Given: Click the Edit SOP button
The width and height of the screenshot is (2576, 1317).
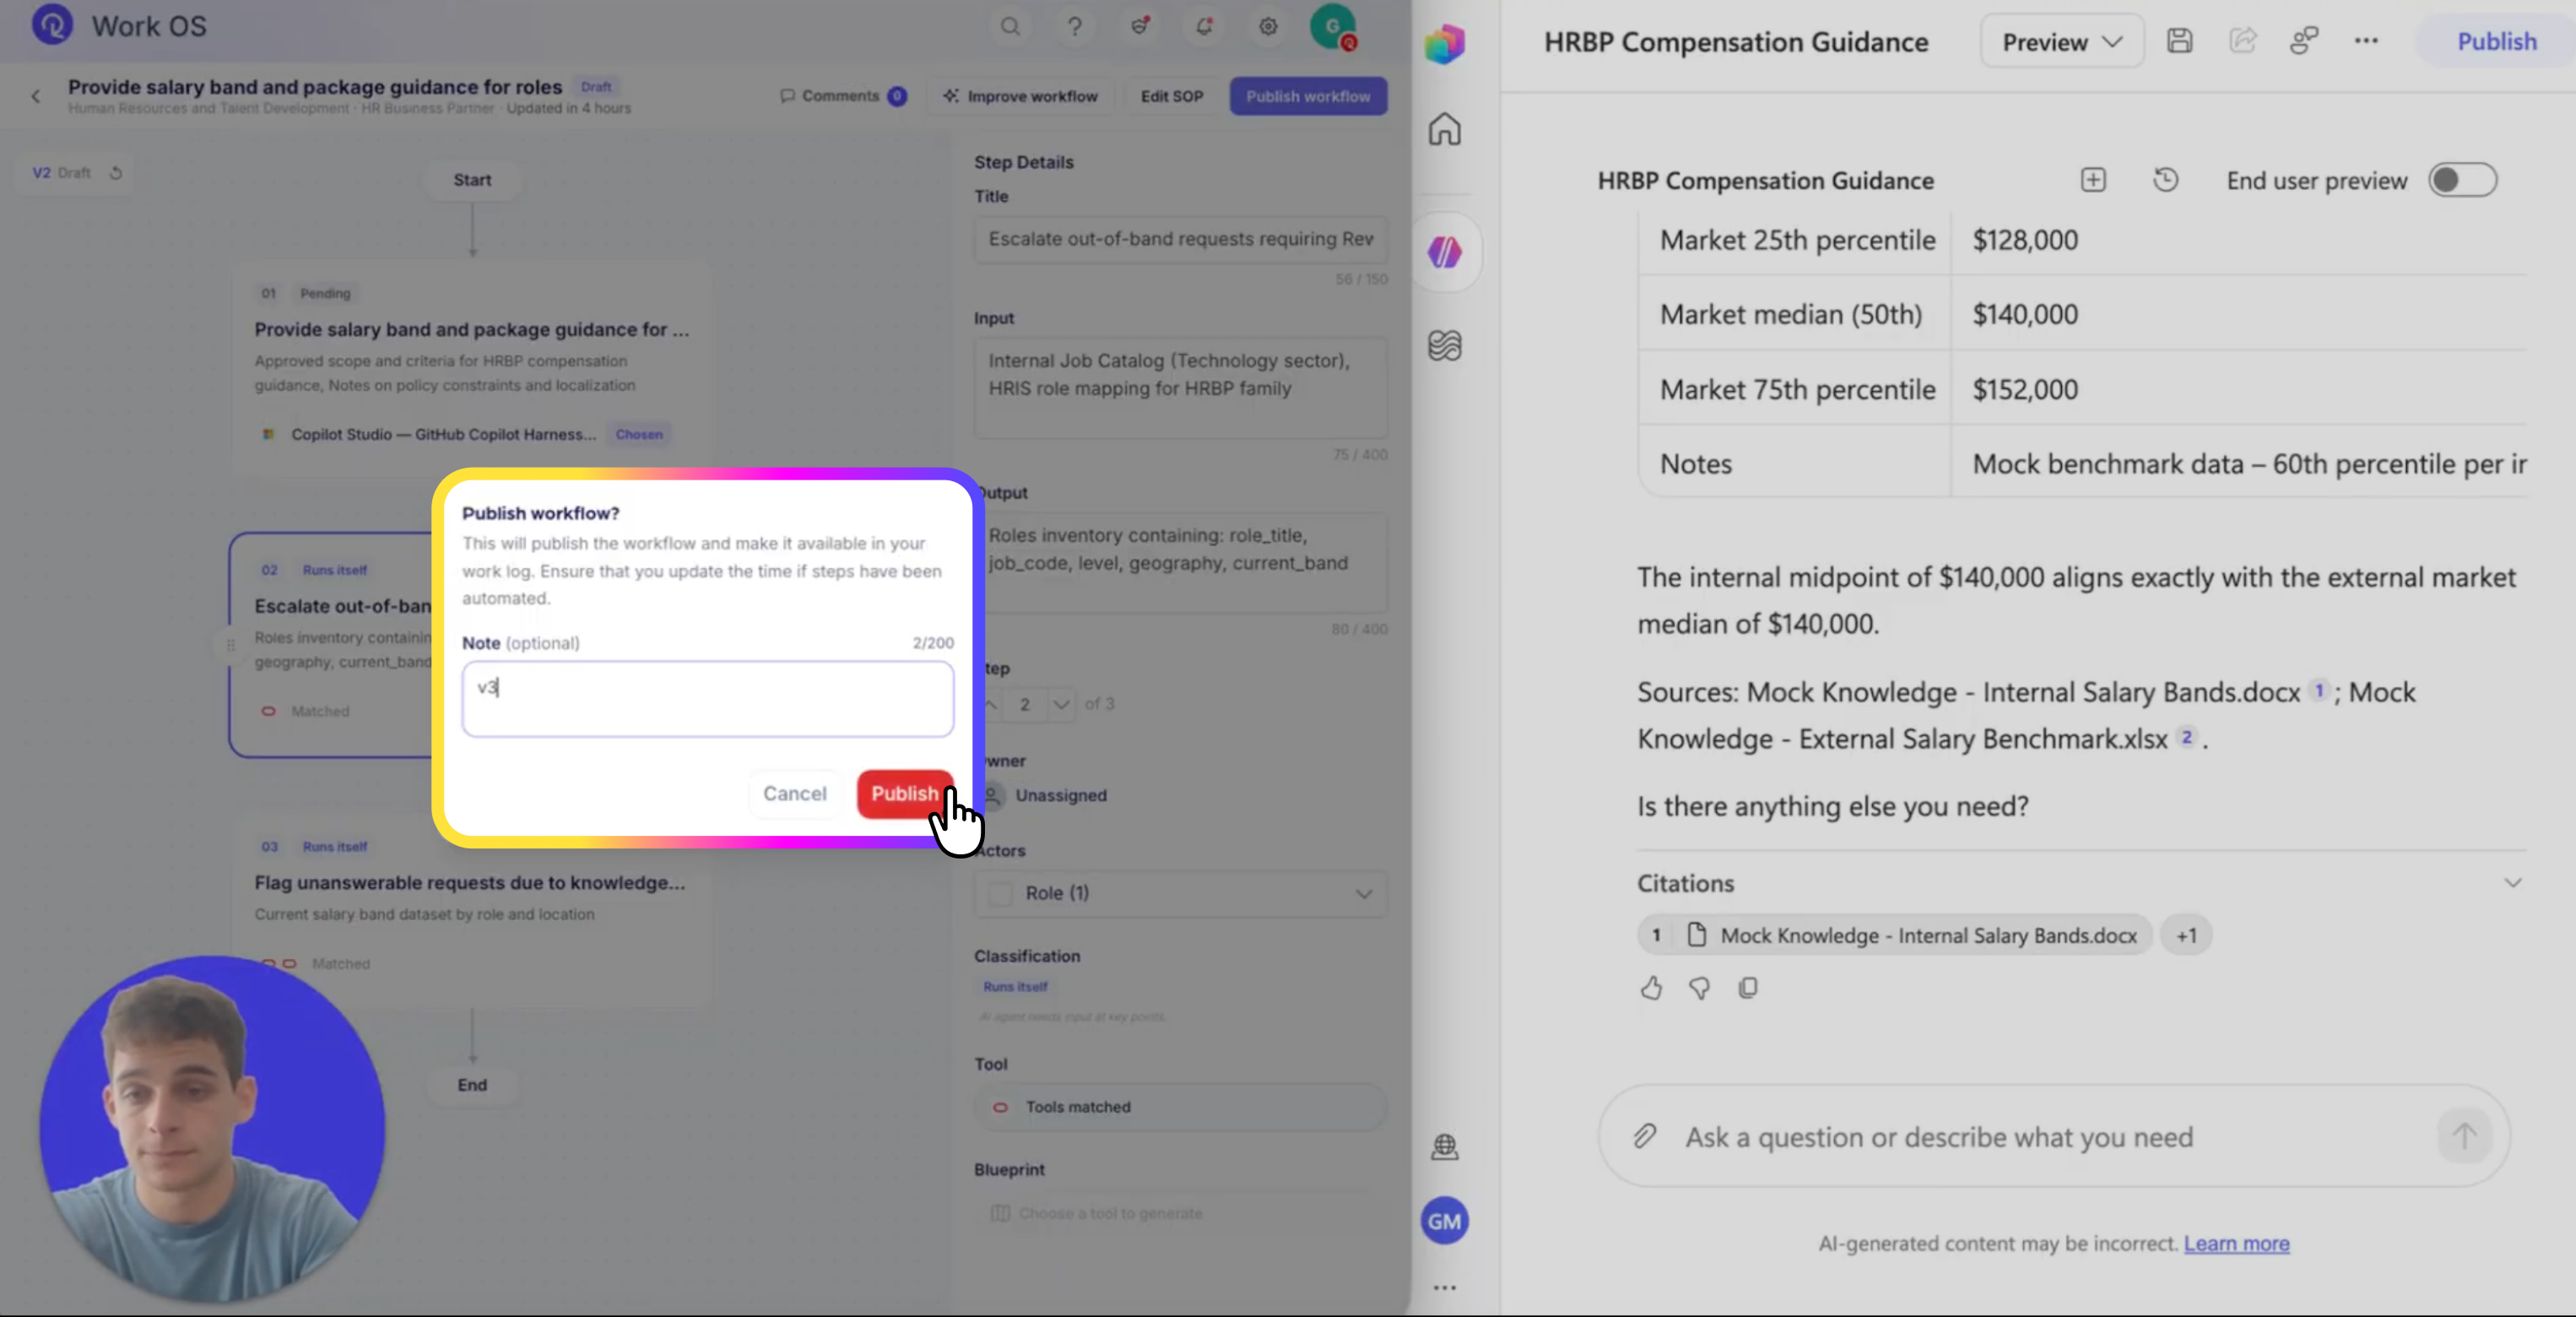Looking at the screenshot, I should (1171, 96).
